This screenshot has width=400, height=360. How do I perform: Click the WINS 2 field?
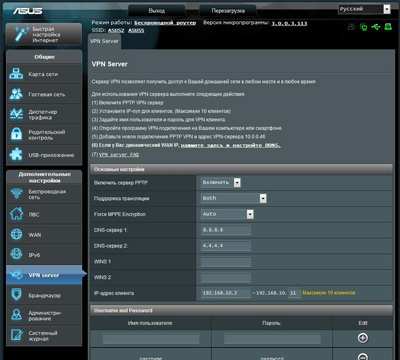226,277
